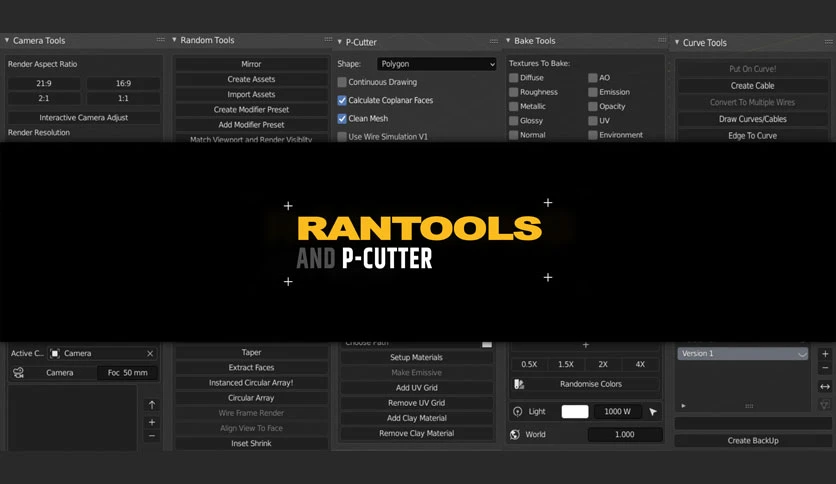Screen dimensions: 836x484
Task: Click the World strength 1.000 field
Action: [624, 434]
